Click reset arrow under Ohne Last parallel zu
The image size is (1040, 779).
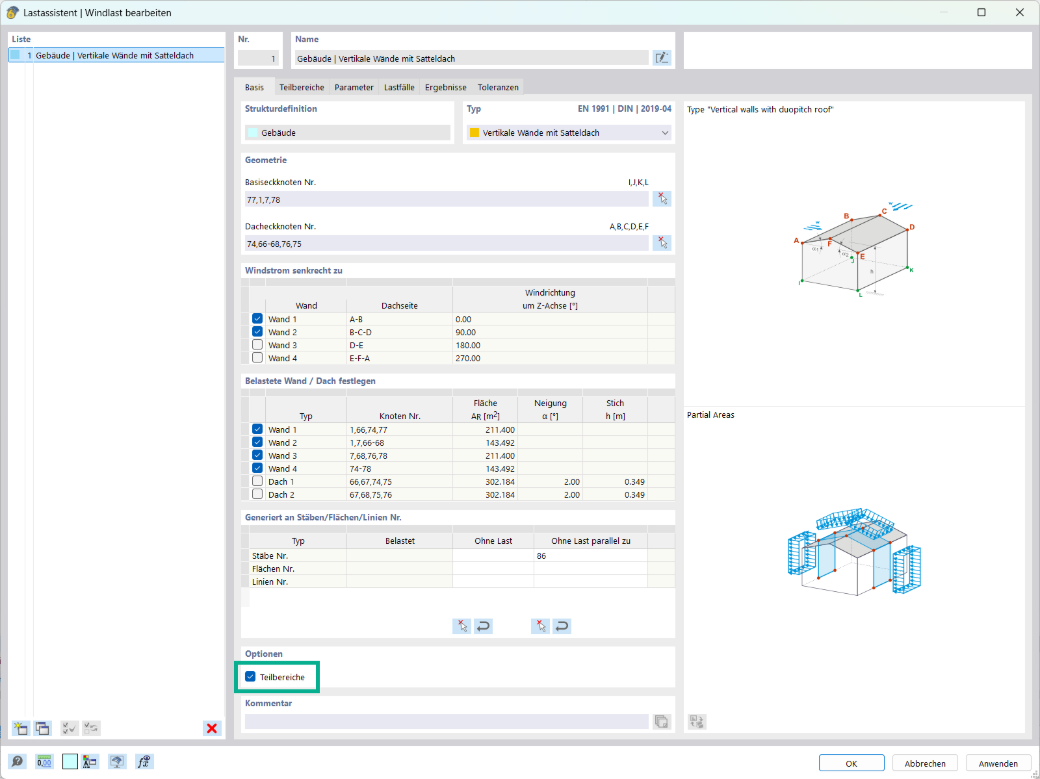[562, 626]
